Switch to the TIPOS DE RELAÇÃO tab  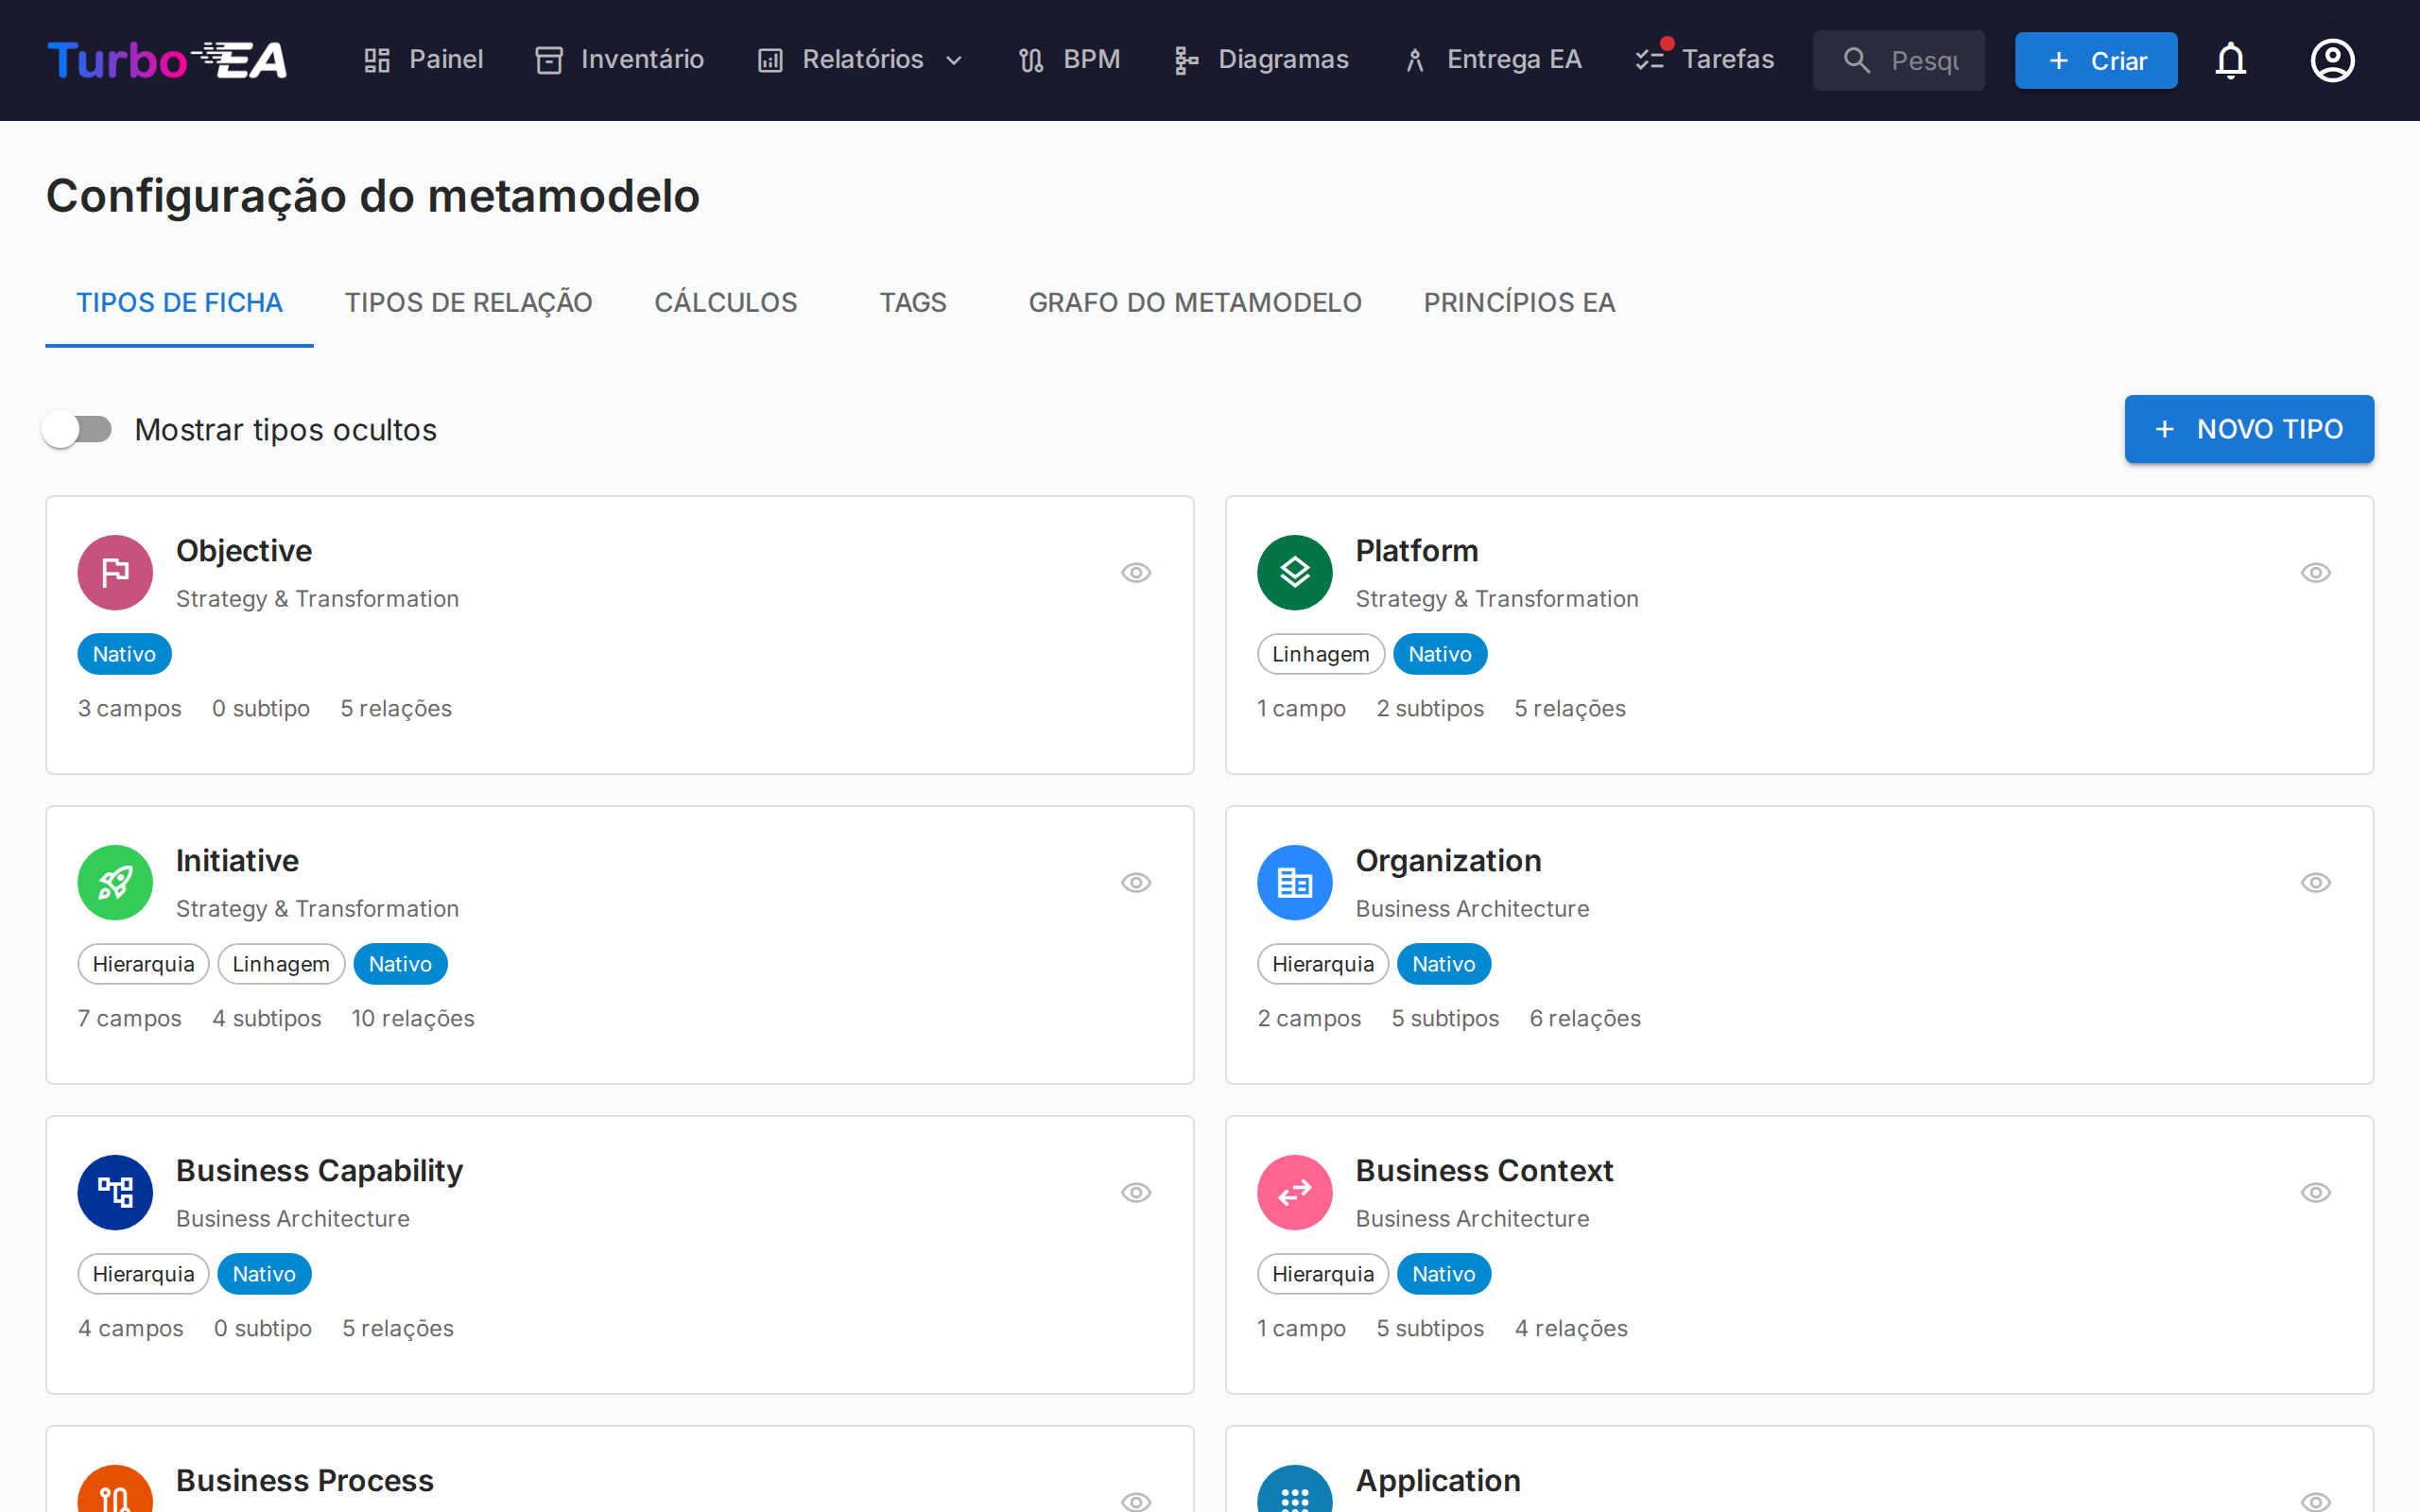point(469,302)
